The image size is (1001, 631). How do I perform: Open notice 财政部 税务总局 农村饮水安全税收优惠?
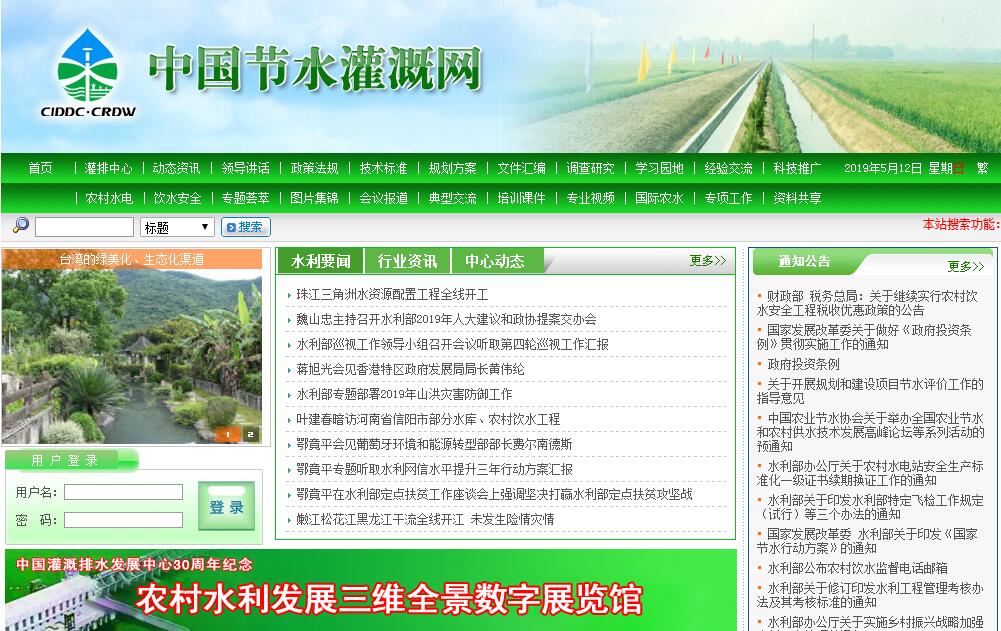click(867, 303)
